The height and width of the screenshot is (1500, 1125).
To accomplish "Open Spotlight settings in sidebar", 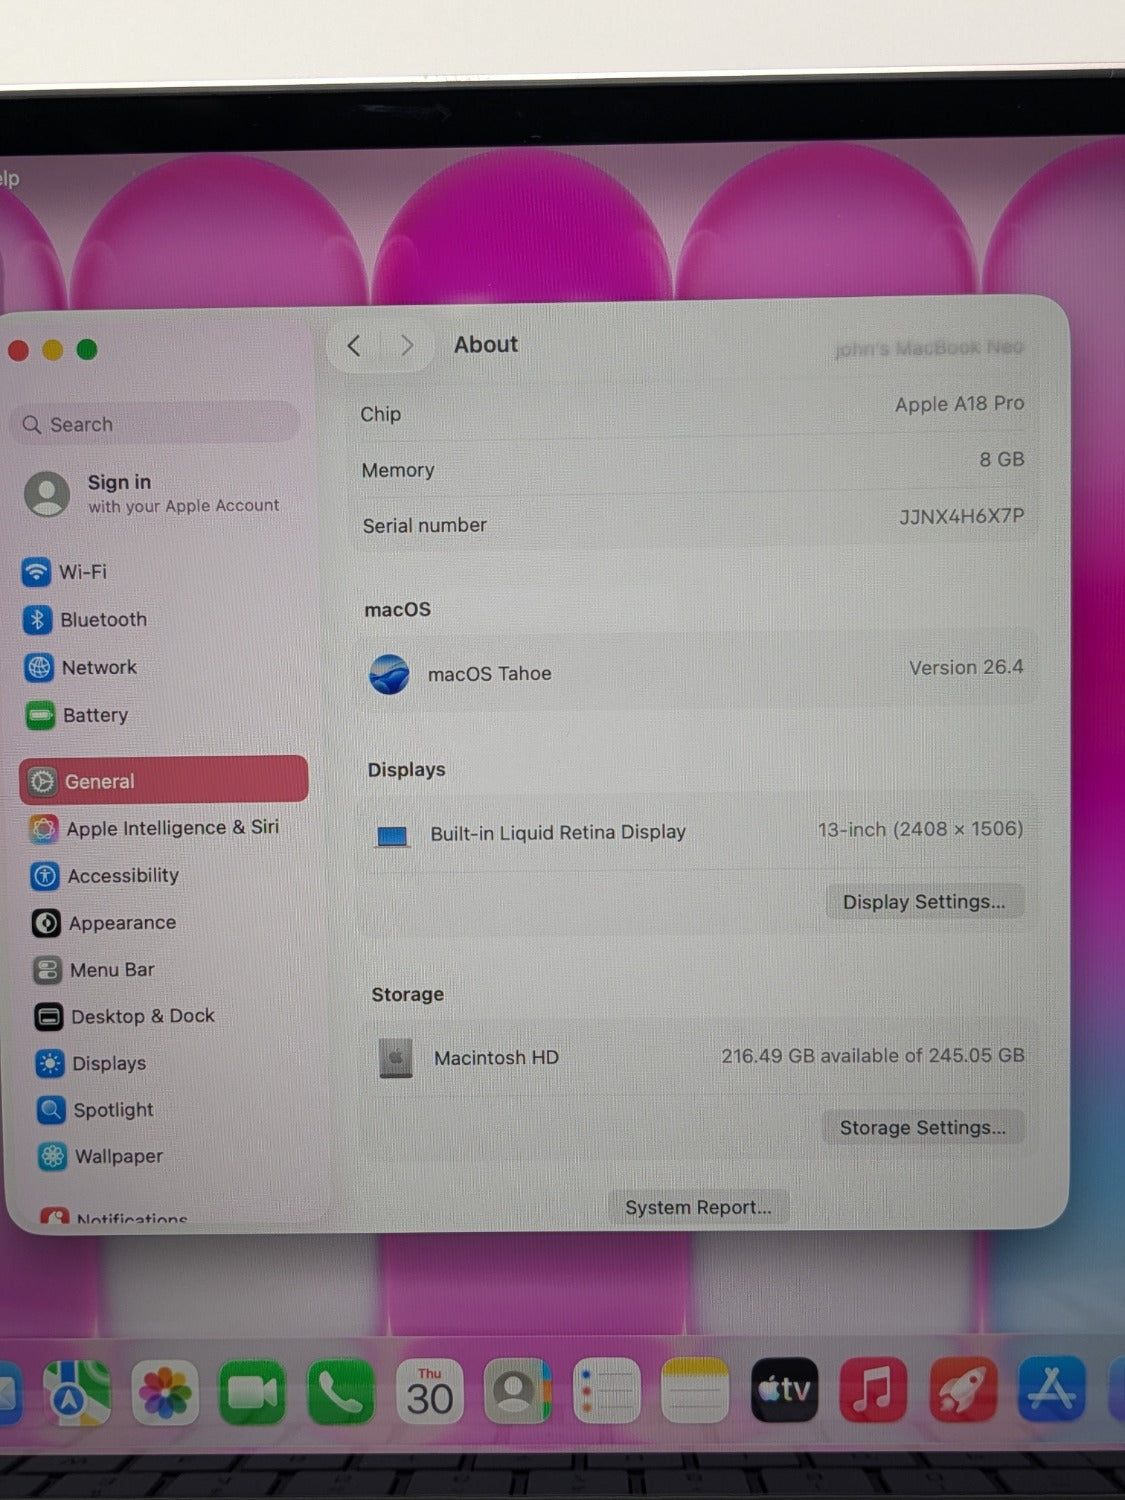I will pyautogui.click(x=95, y=1110).
